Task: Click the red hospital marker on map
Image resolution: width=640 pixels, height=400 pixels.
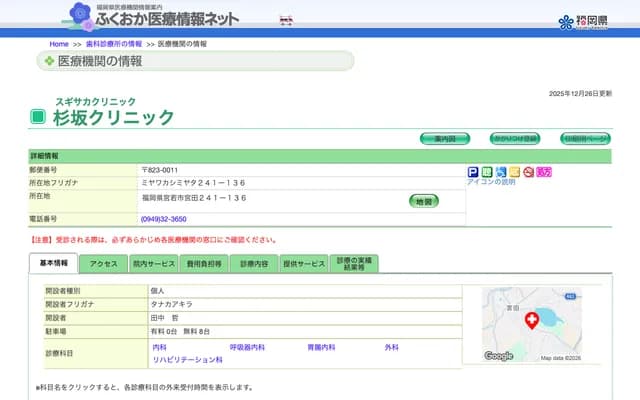Action: [x=531, y=320]
